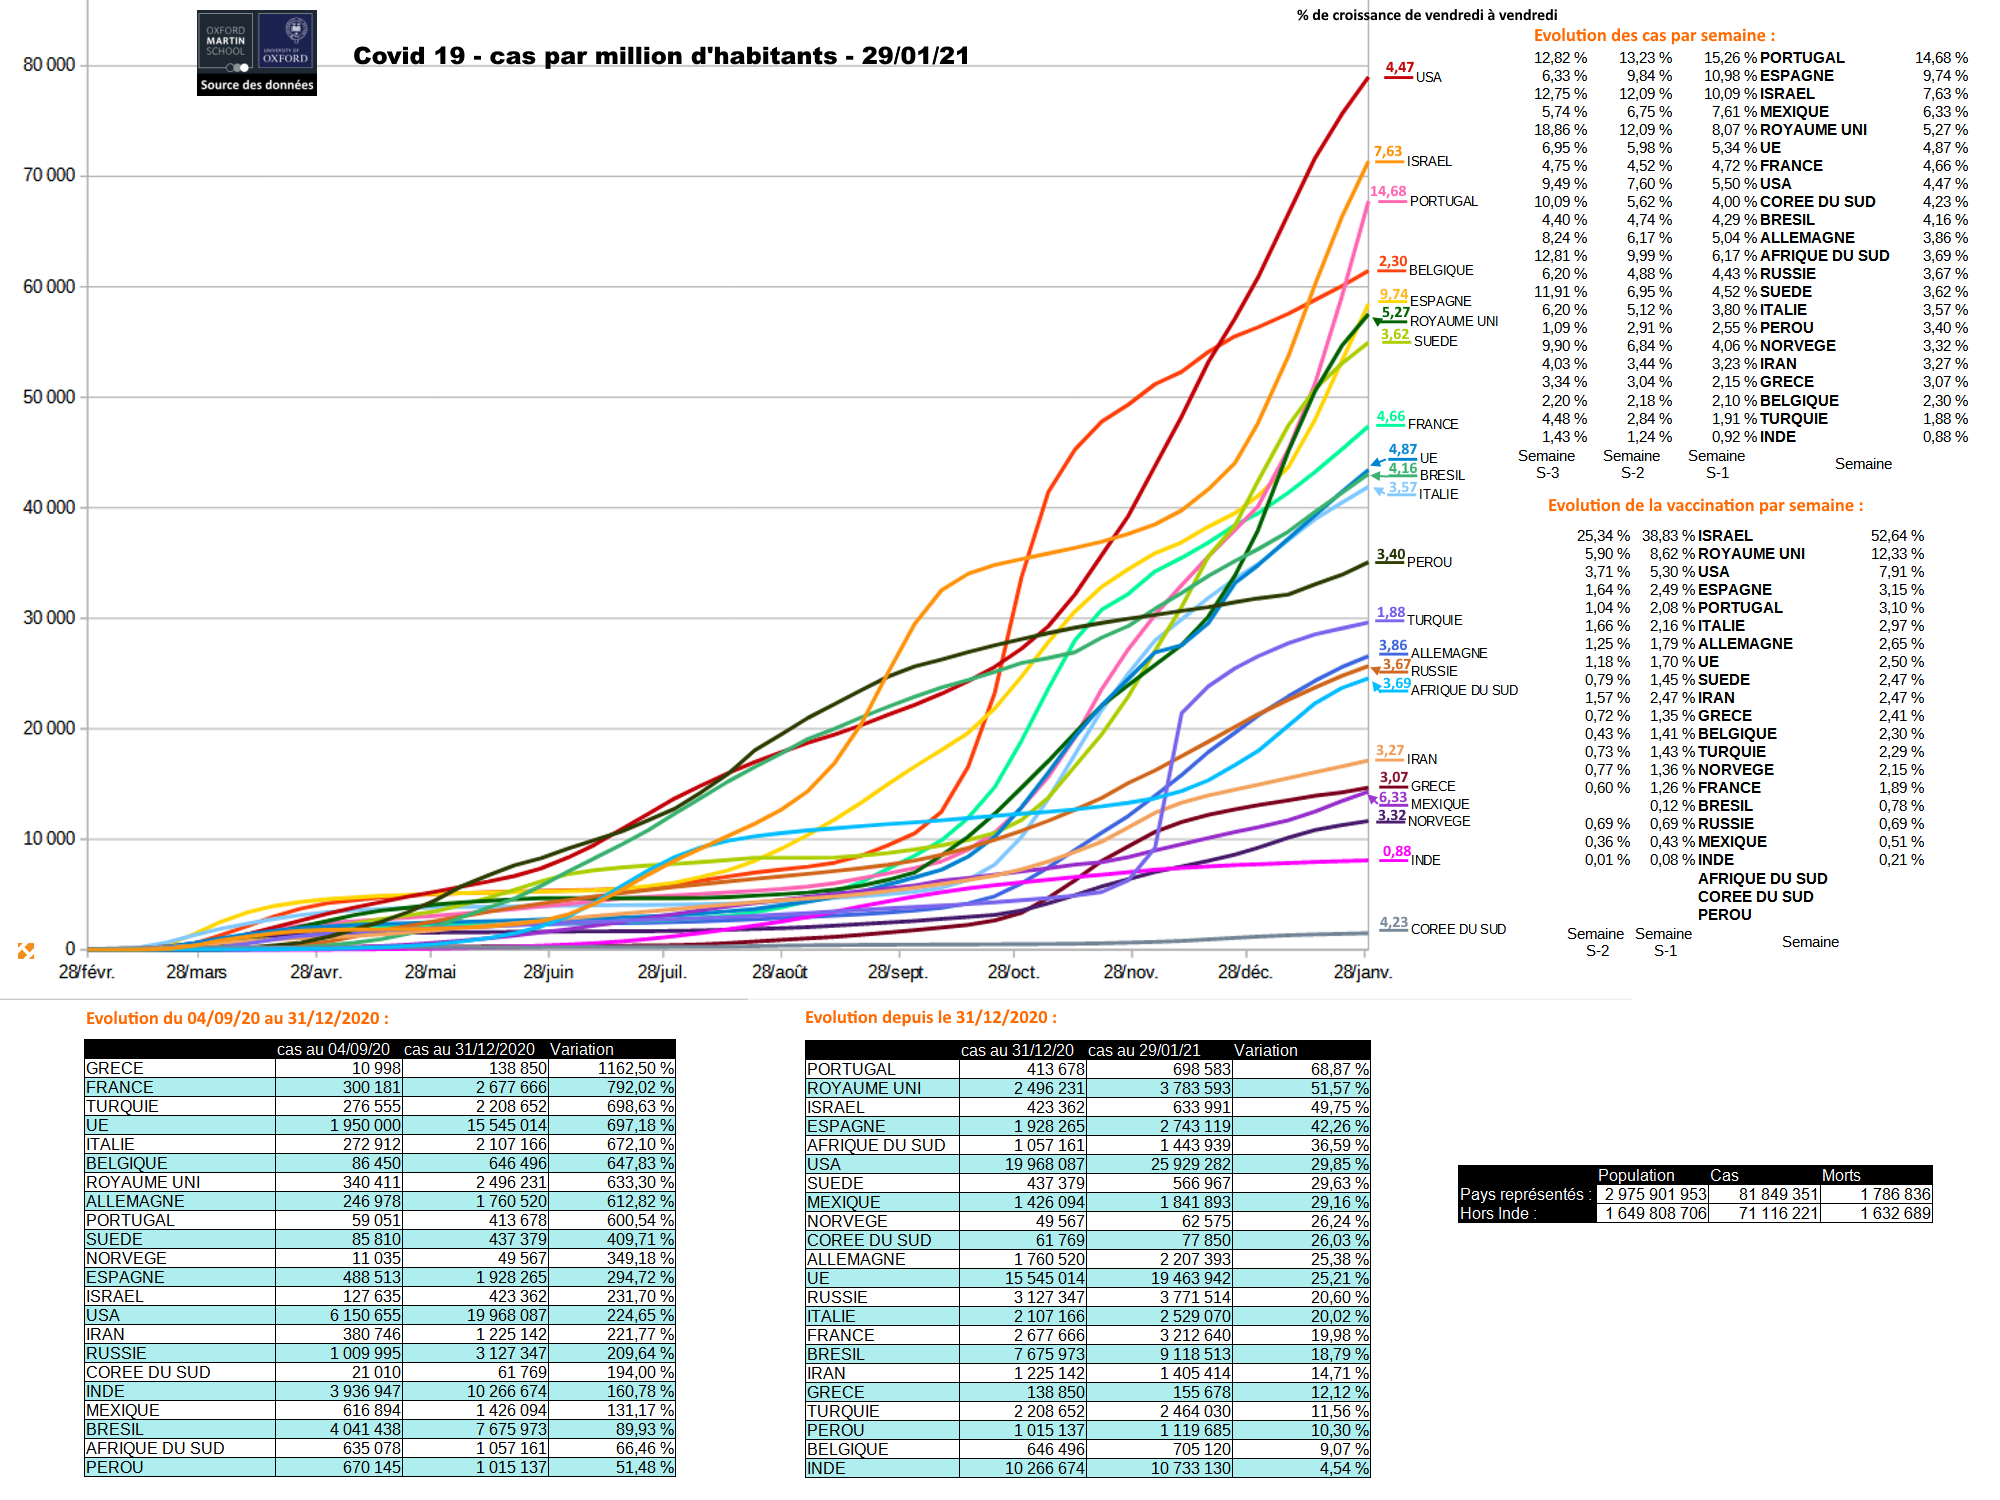Click the chart title 'Covid 19 - cas par million'
2000x1500 pixels.
(661, 56)
